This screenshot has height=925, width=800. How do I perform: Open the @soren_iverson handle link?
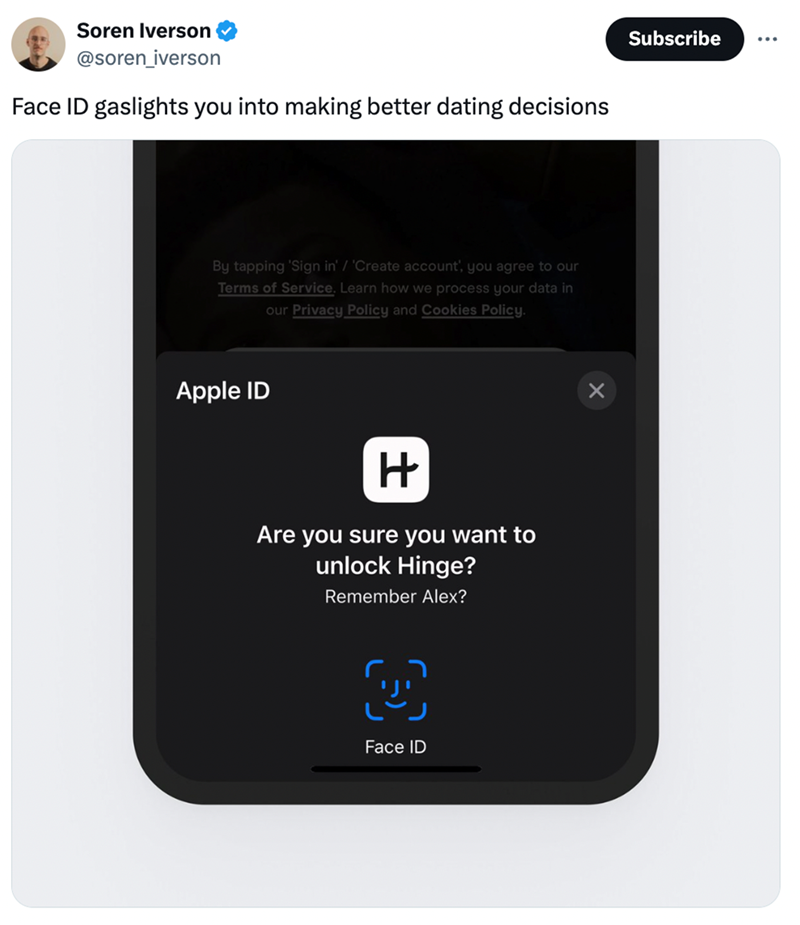click(x=149, y=58)
